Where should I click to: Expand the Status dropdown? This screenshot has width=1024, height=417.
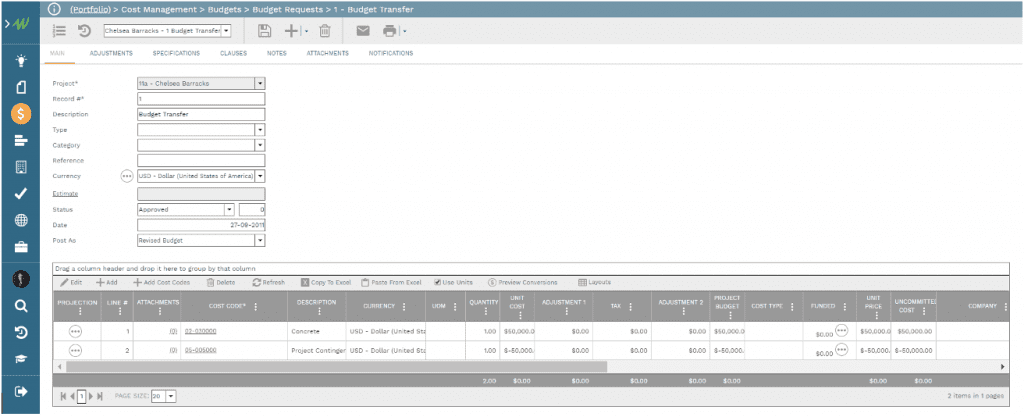[x=229, y=210]
